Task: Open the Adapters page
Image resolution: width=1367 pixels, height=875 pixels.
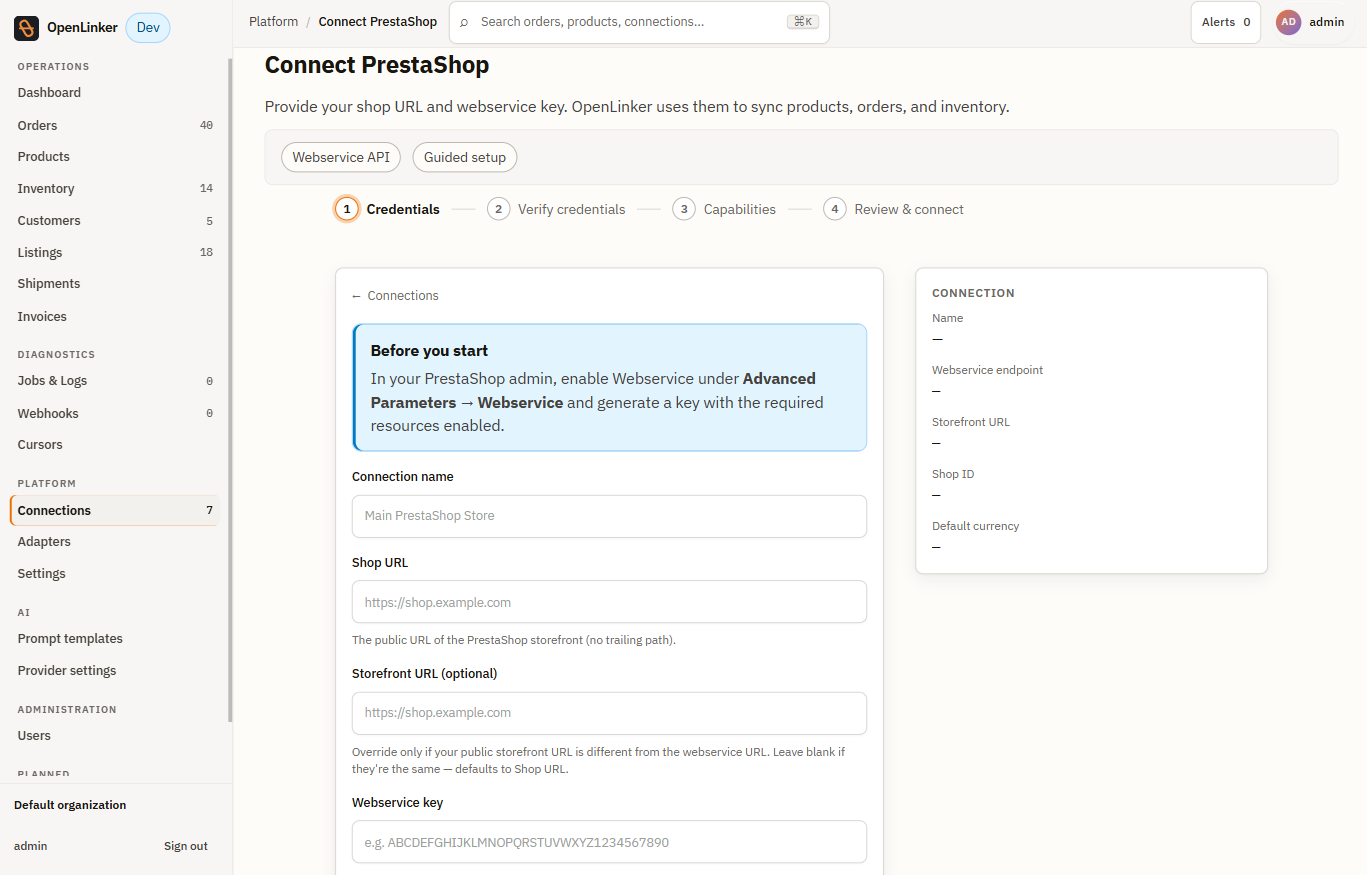Action: tap(114, 542)
